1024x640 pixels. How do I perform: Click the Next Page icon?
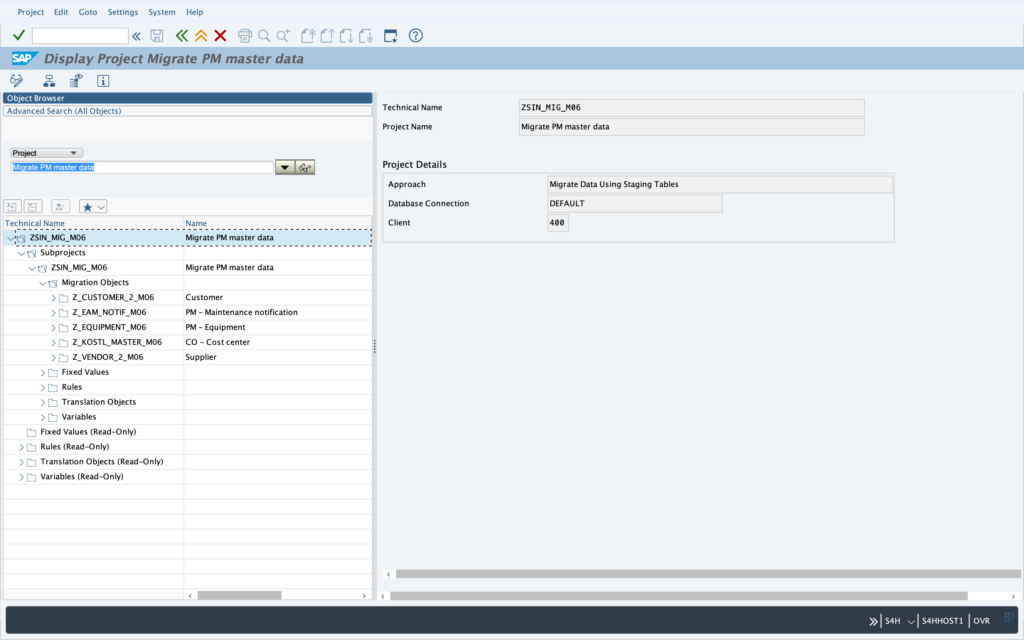click(347, 36)
